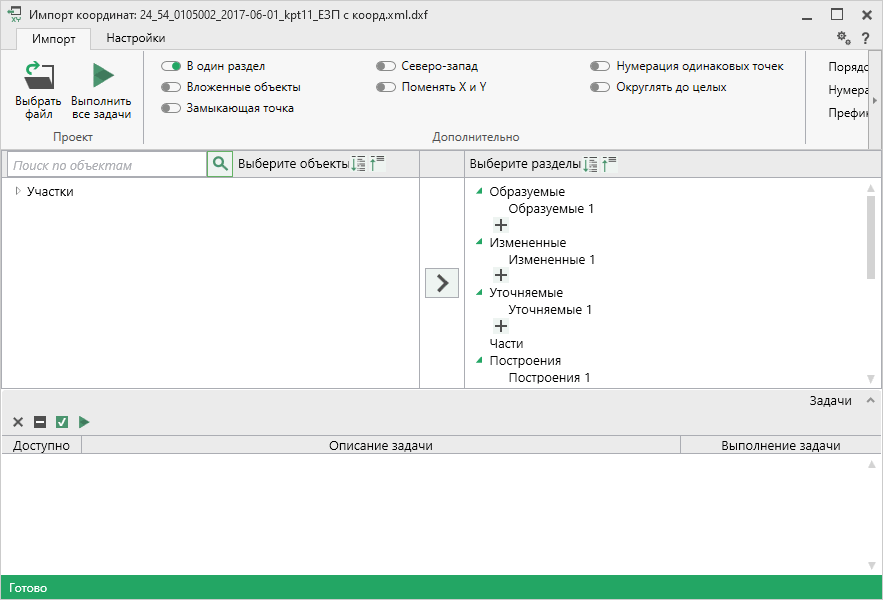
Task: Expand the Участки tree node
Action: point(18,191)
